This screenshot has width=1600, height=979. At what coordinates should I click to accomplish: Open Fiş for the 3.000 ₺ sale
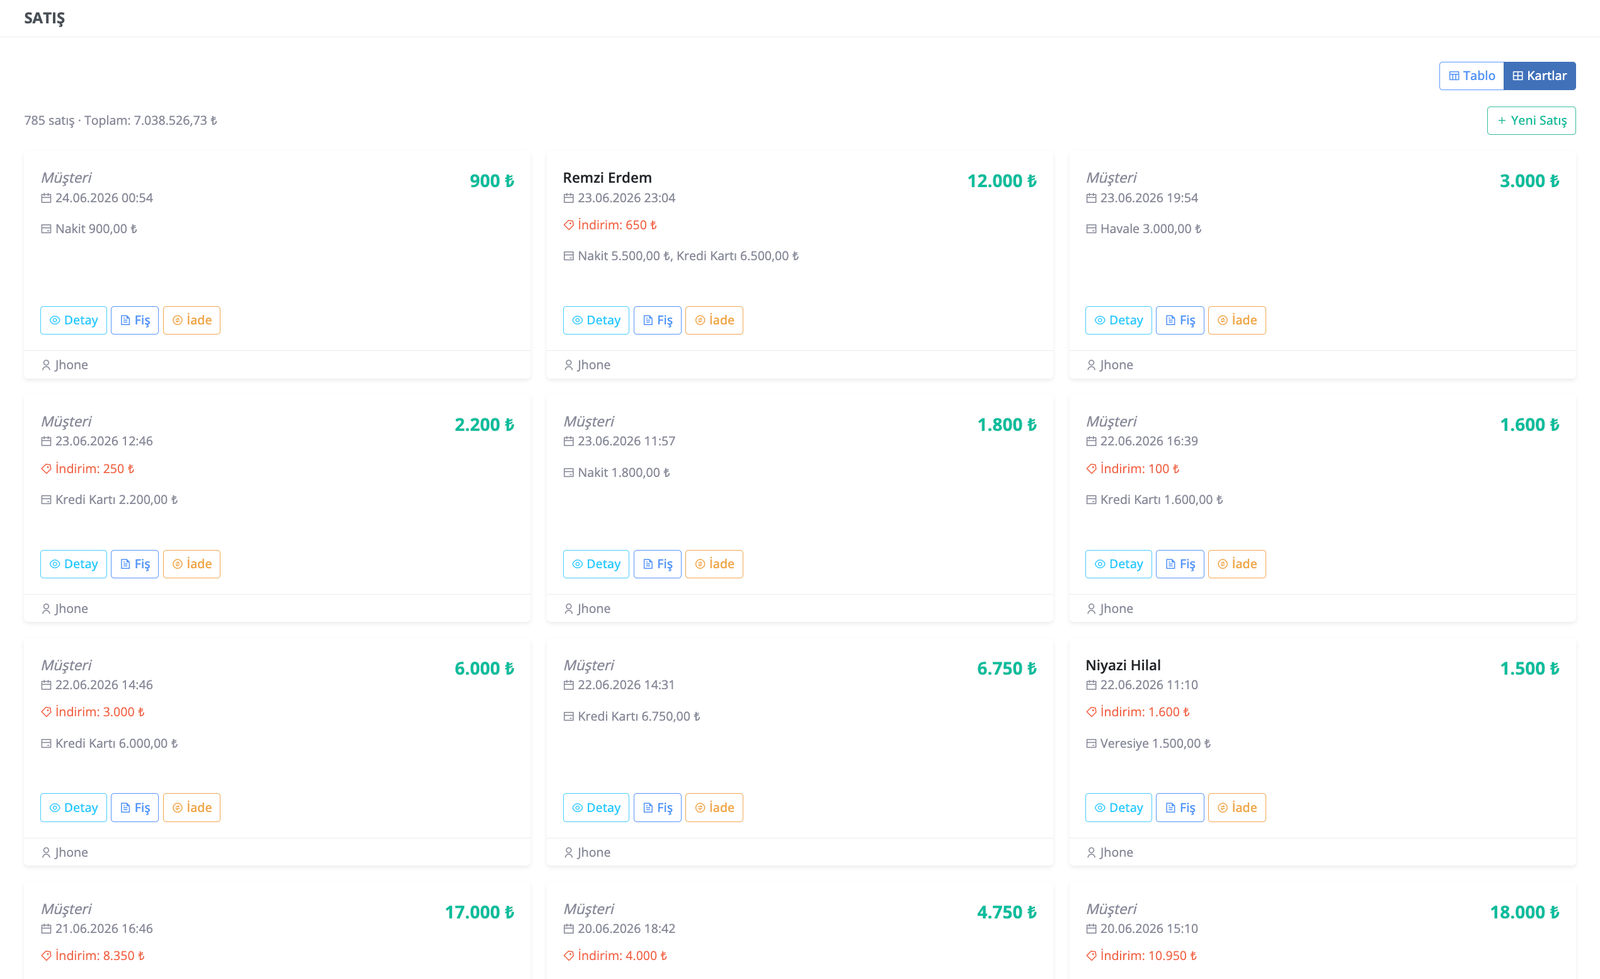[x=1180, y=320]
